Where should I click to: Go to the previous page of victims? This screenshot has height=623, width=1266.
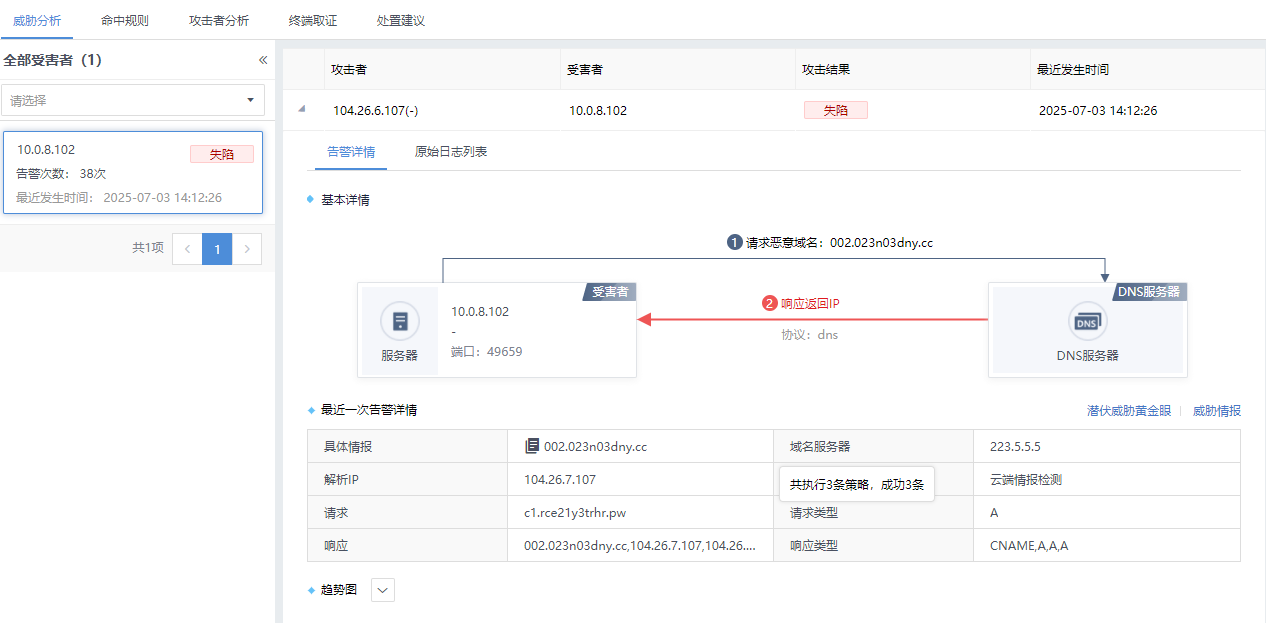[x=187, y=248]
